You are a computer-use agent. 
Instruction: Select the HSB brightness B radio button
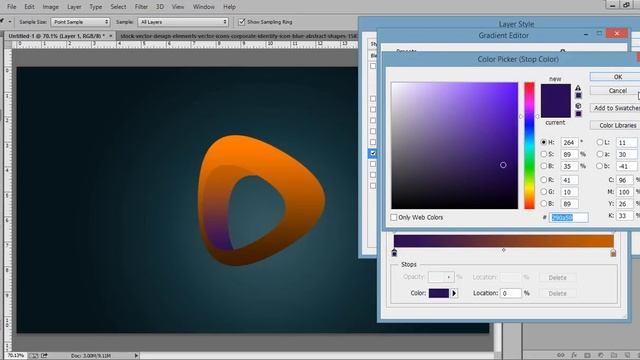point(543,166)
